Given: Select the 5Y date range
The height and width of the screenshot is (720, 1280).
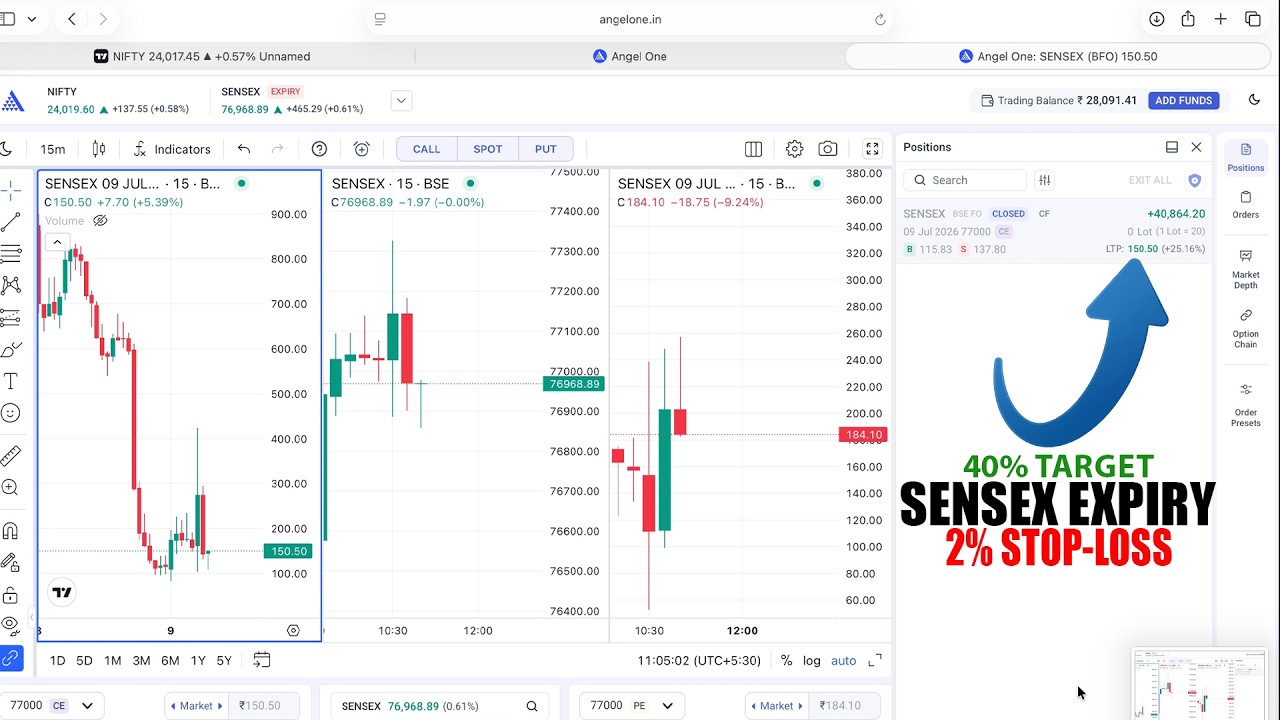Looking at the screenshot, I should tap(224, 660).
